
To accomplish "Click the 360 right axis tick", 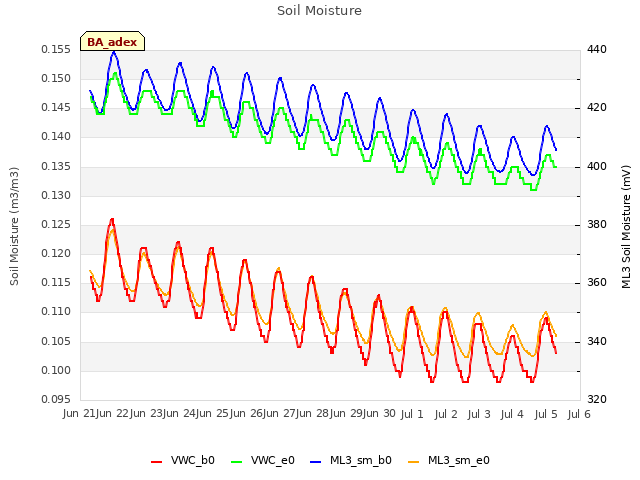I will pos(597,282).
